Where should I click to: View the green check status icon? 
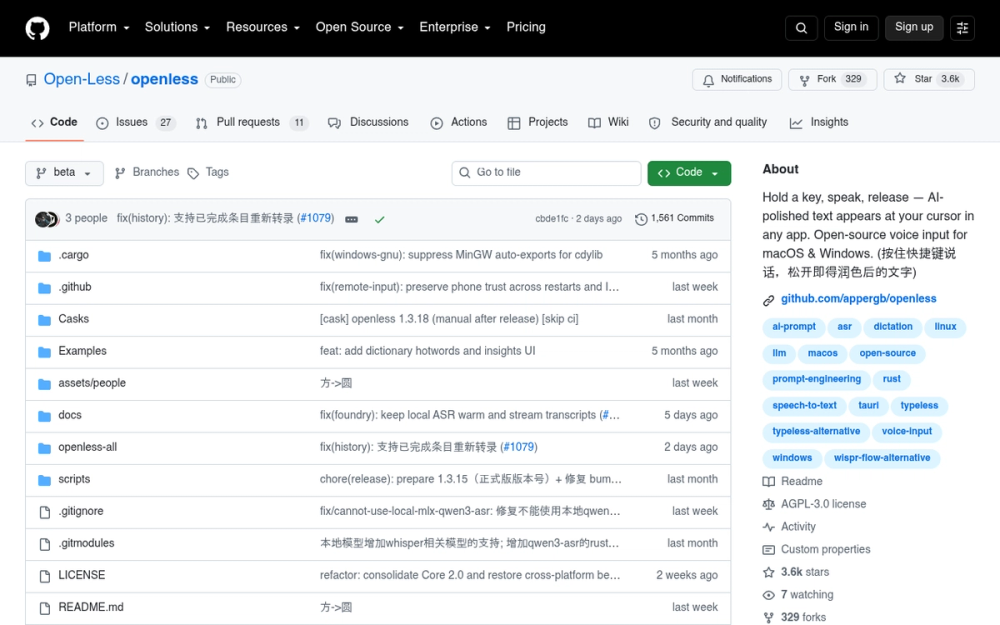[x=379, y=219]
